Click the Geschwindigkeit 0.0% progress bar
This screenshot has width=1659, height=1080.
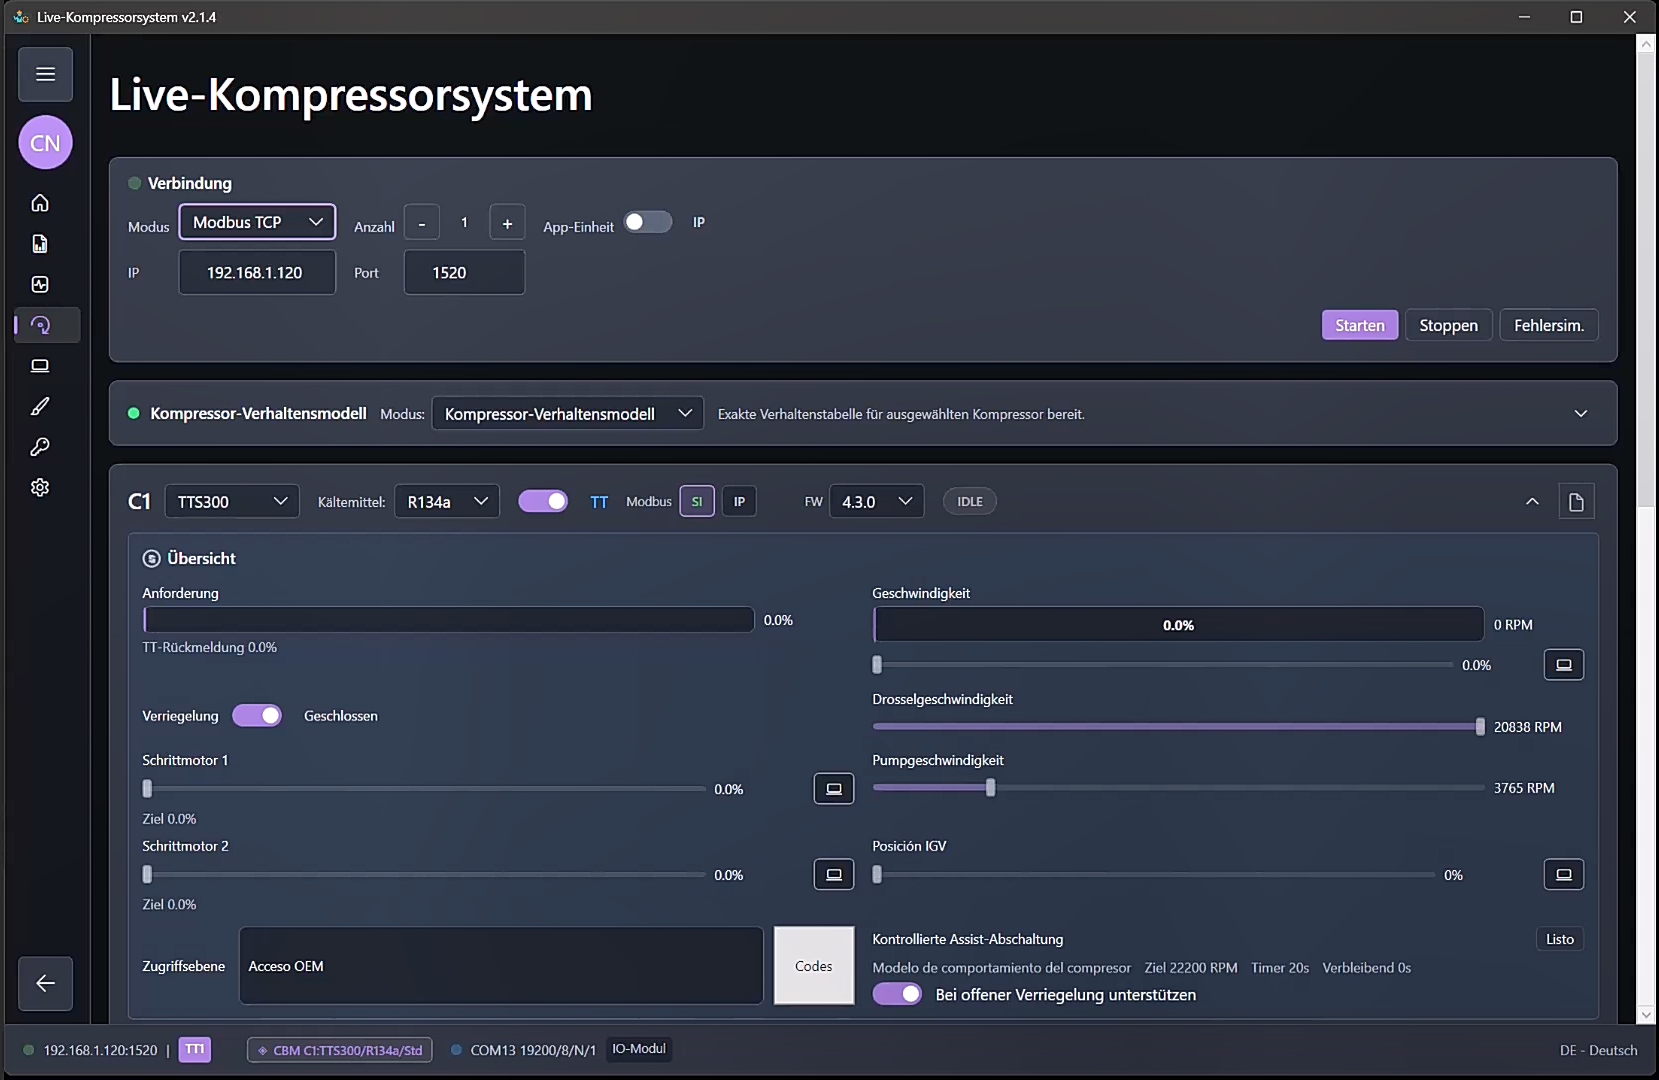coord(1178,625)
